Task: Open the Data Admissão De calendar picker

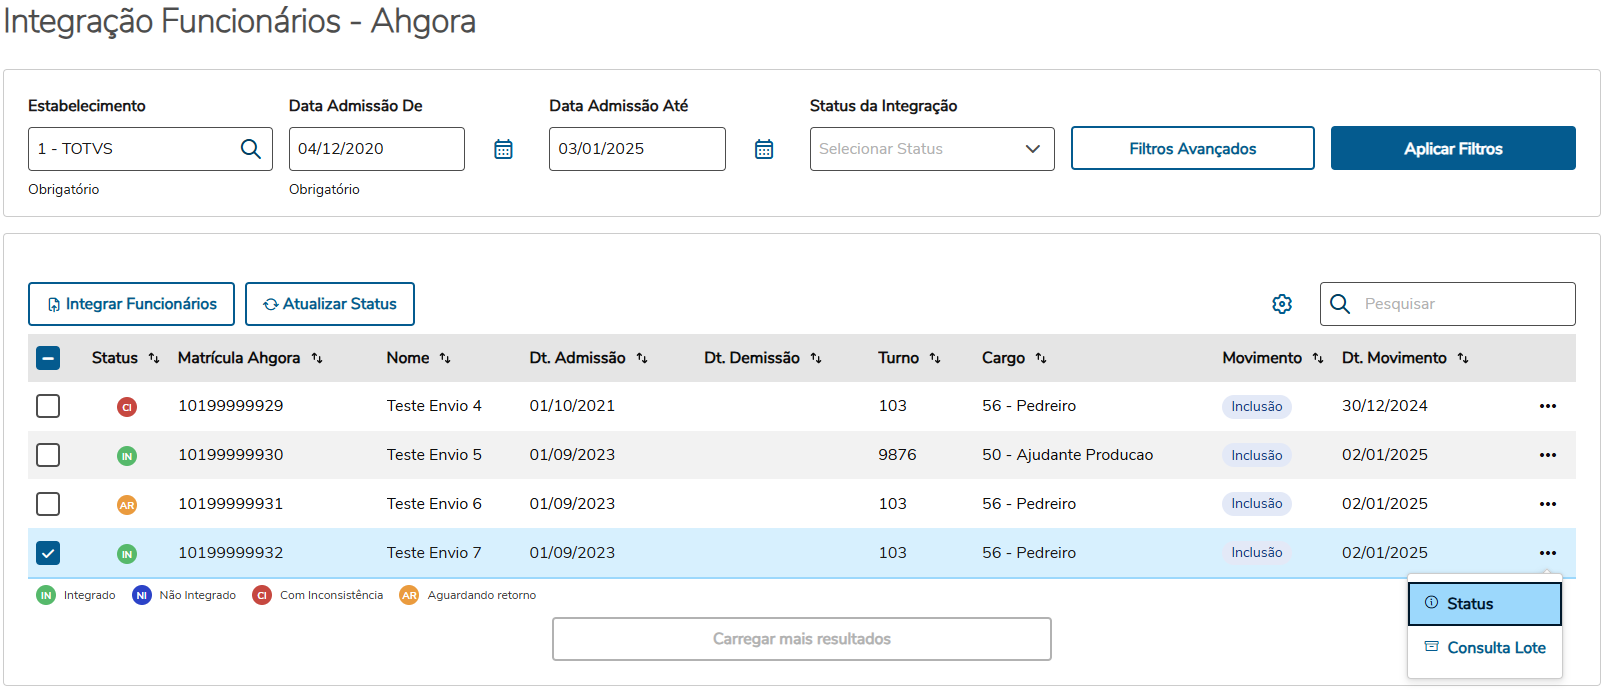Action: 503,149
